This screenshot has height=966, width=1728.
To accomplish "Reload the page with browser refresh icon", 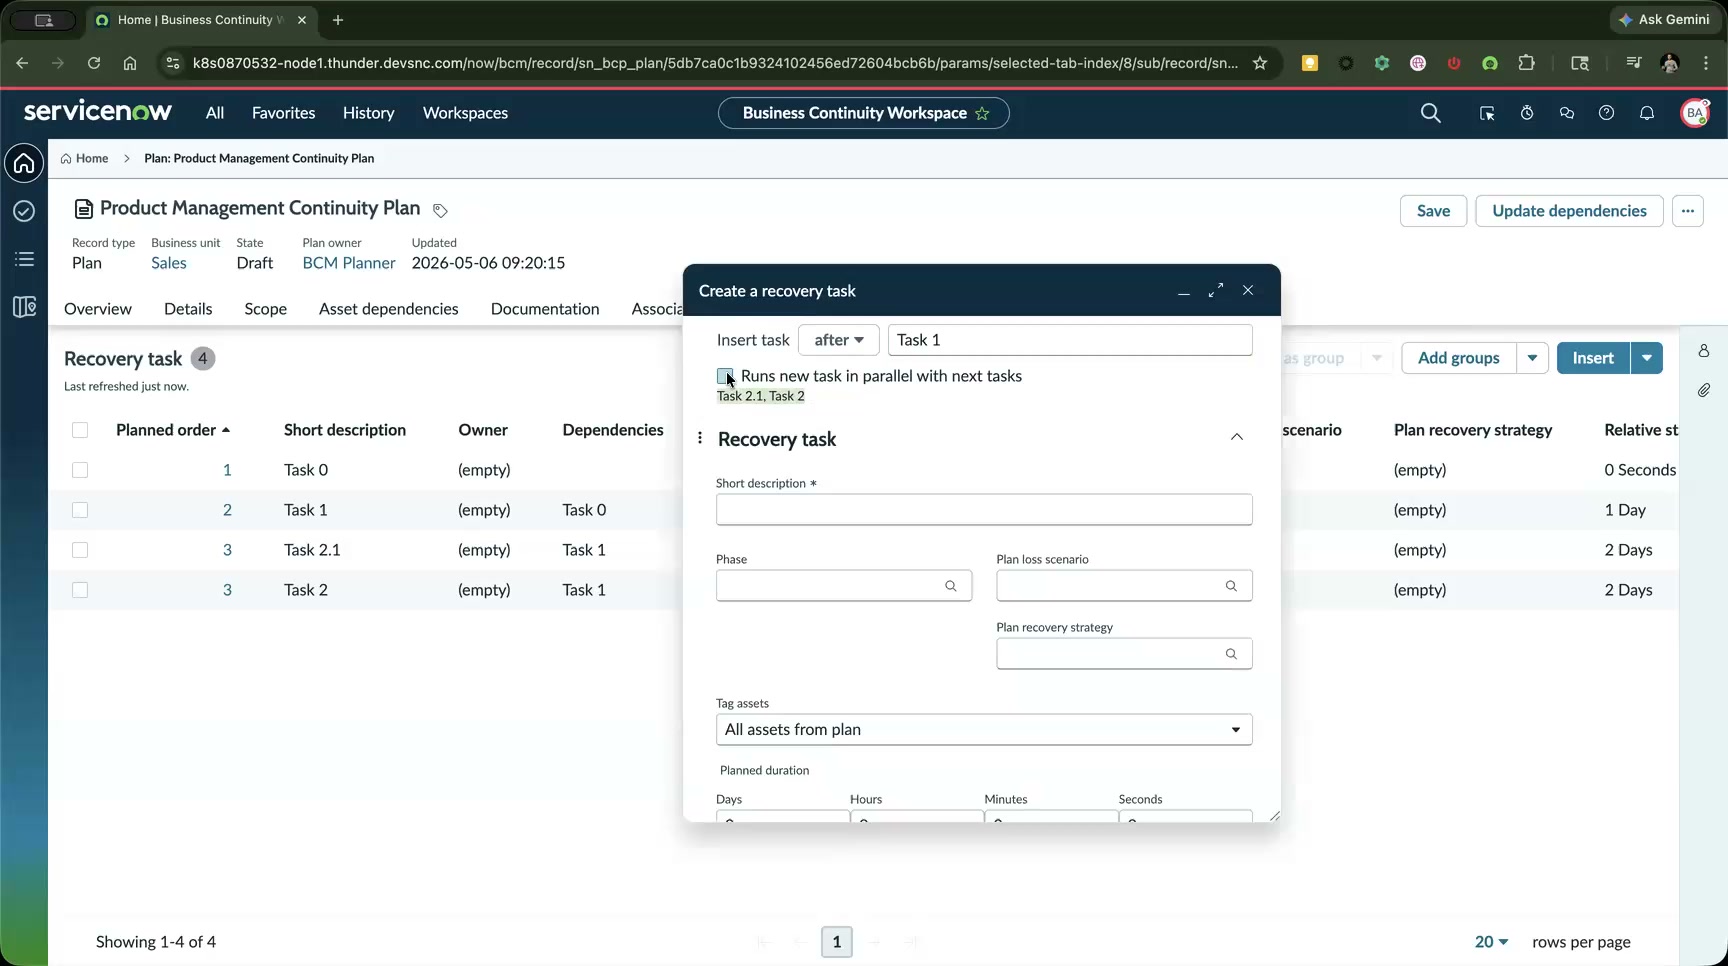I will click(94, 63).
